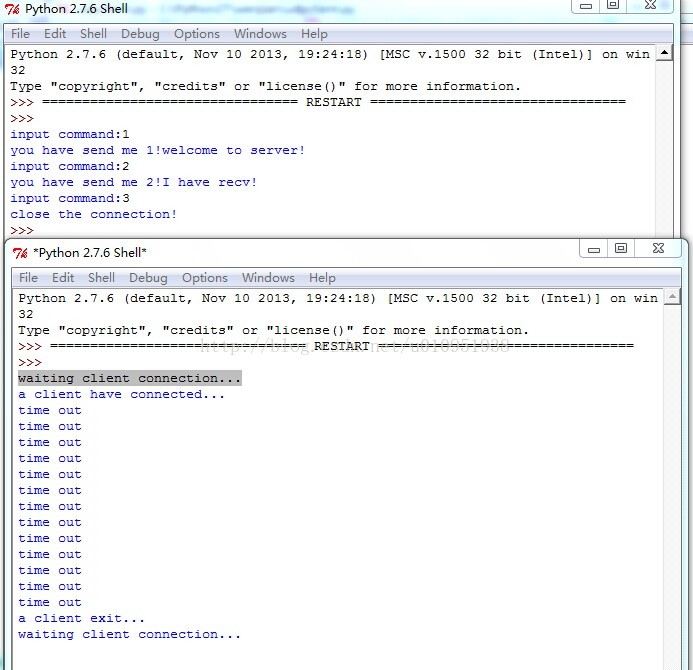Open File menu in top Python Shell window

point(20,34)
